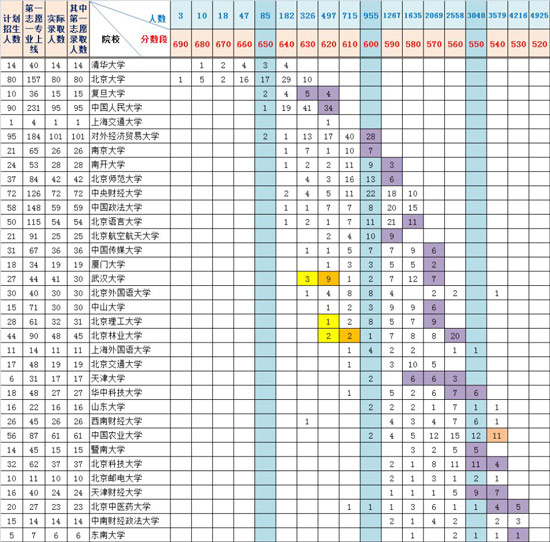
Task: Select purple 28 cell for 对外经济贸易大学
Action: (371, 136)
